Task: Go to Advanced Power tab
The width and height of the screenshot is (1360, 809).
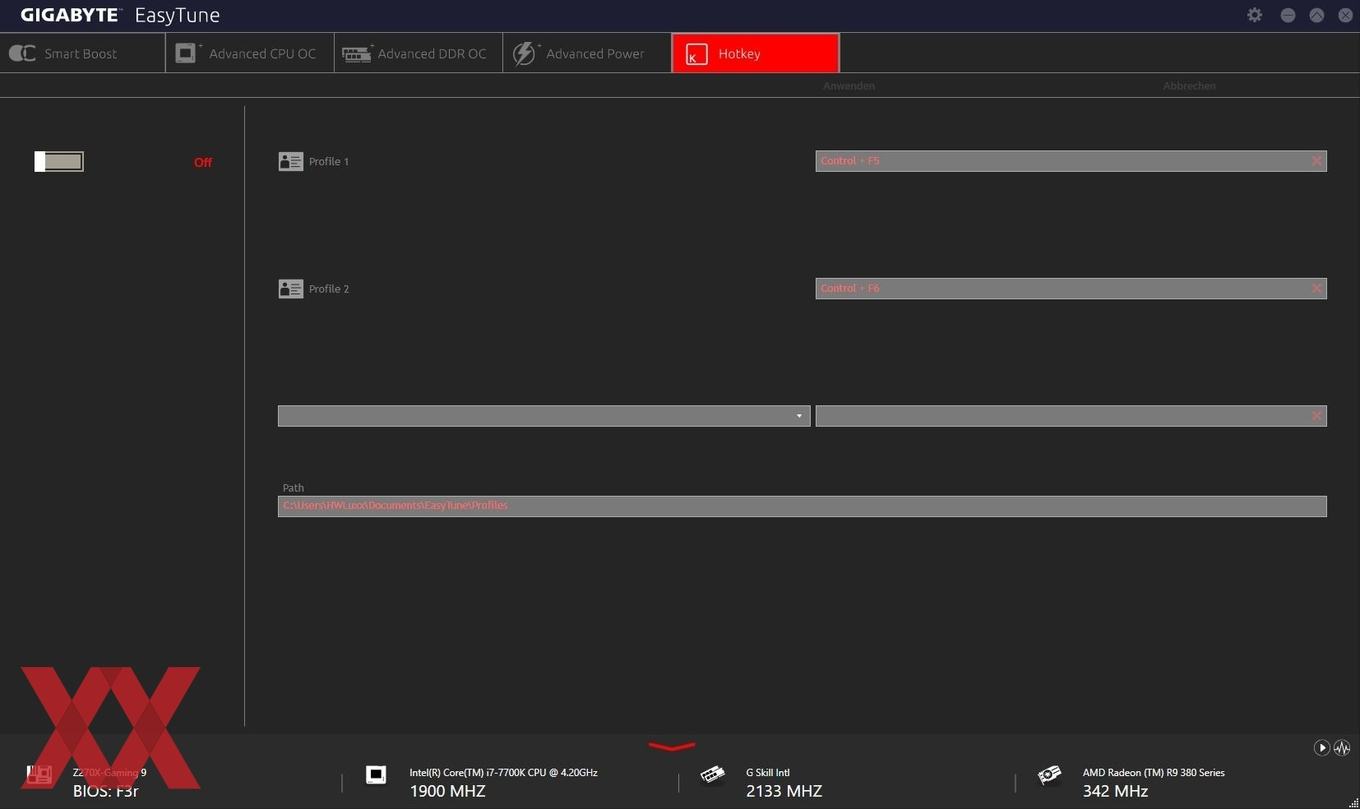Action: point(587,53)
